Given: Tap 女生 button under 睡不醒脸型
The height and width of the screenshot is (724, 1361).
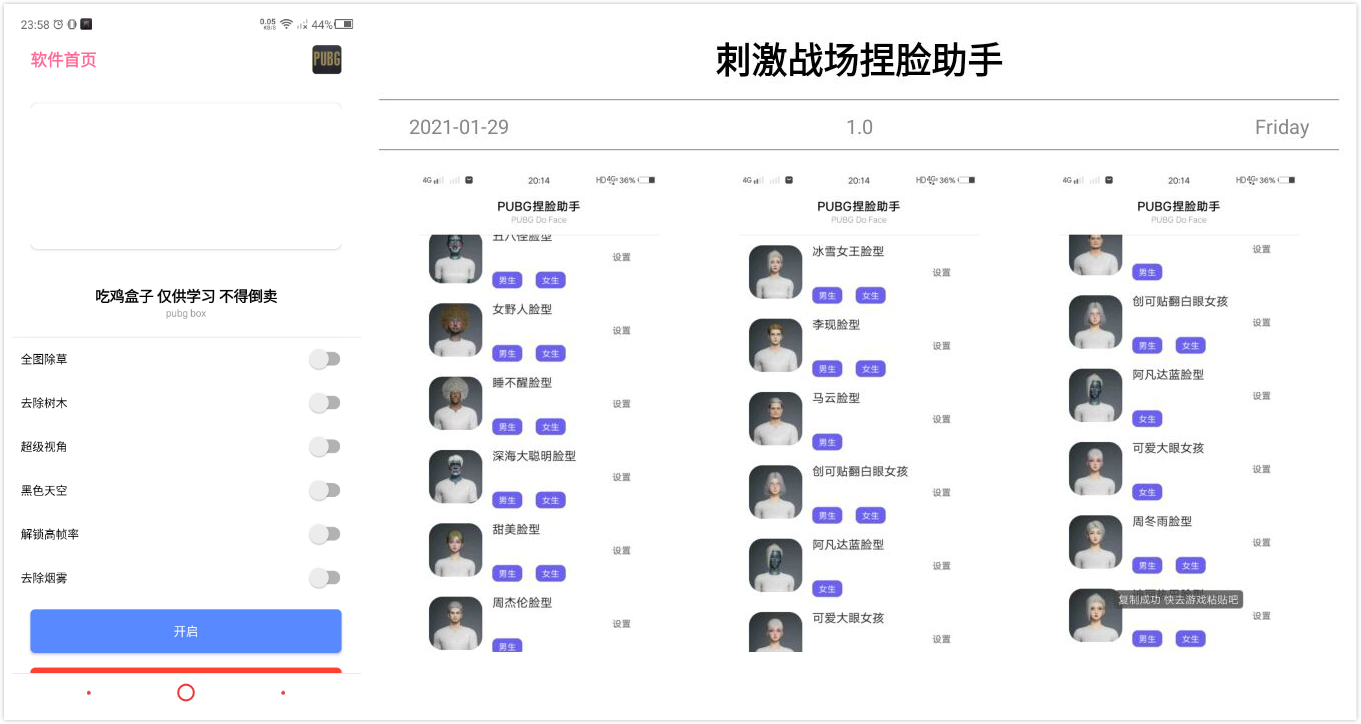Looking at the screenshot, I should [x=550, y=427].
